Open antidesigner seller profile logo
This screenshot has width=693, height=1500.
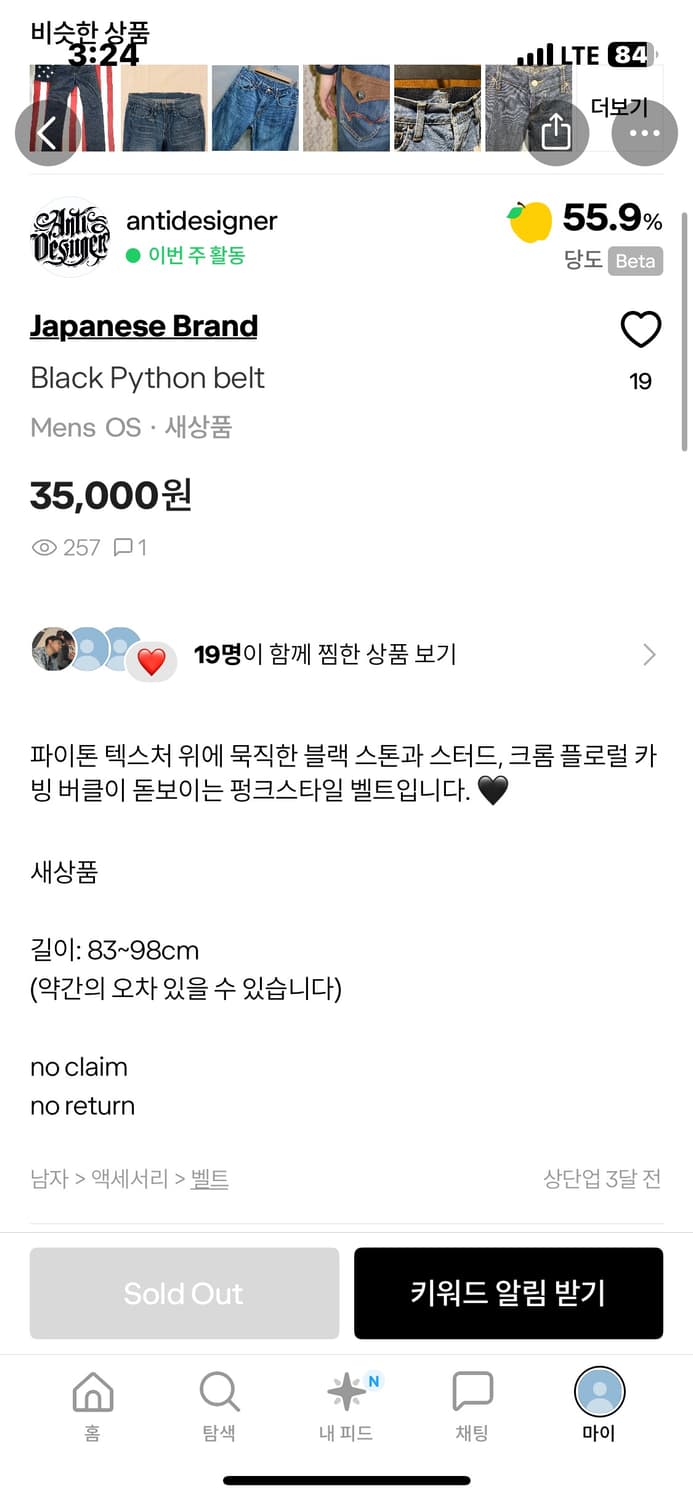(69, 237)
